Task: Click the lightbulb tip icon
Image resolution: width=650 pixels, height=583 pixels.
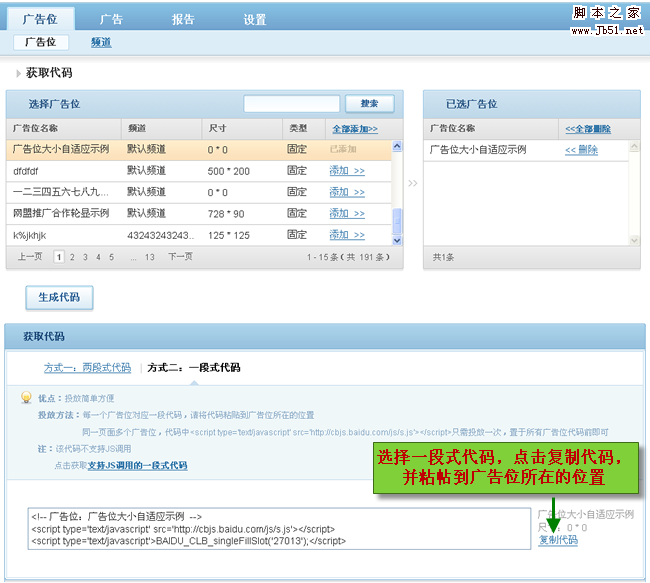Action: tap(26, 398)
